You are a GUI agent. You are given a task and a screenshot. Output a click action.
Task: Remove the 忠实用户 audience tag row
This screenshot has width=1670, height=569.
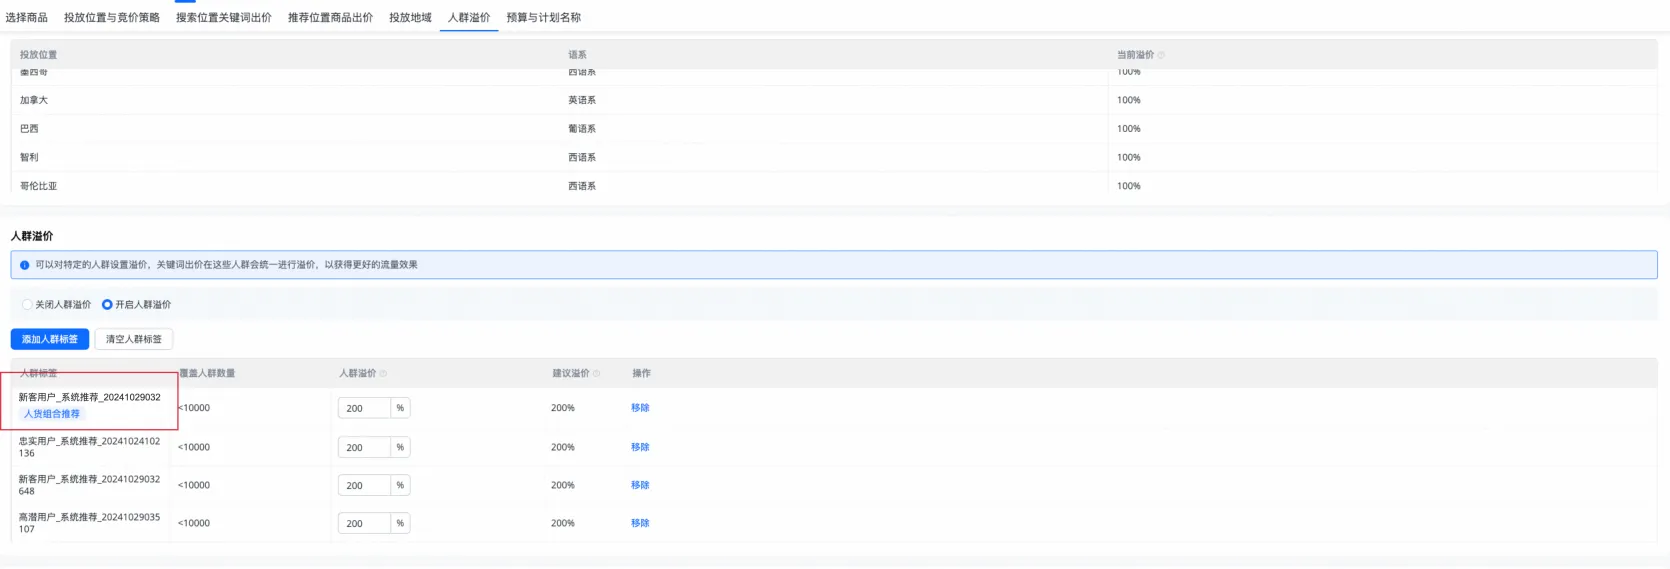[640, 448]
